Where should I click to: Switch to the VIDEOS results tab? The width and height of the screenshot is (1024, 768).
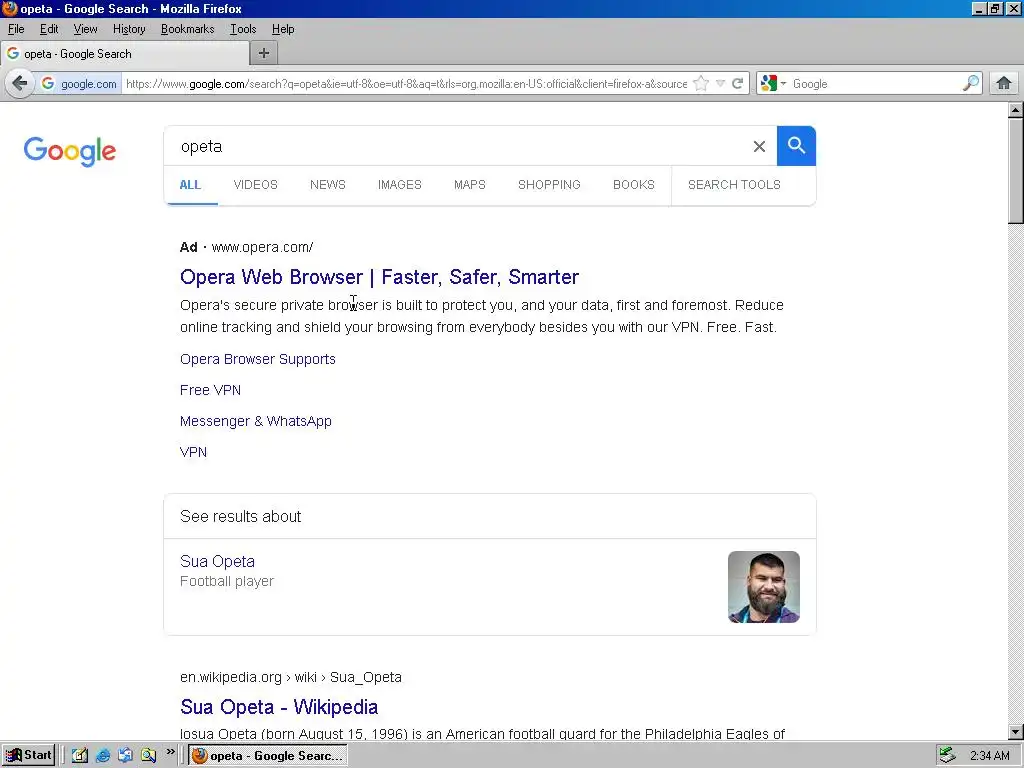point(255,185)
